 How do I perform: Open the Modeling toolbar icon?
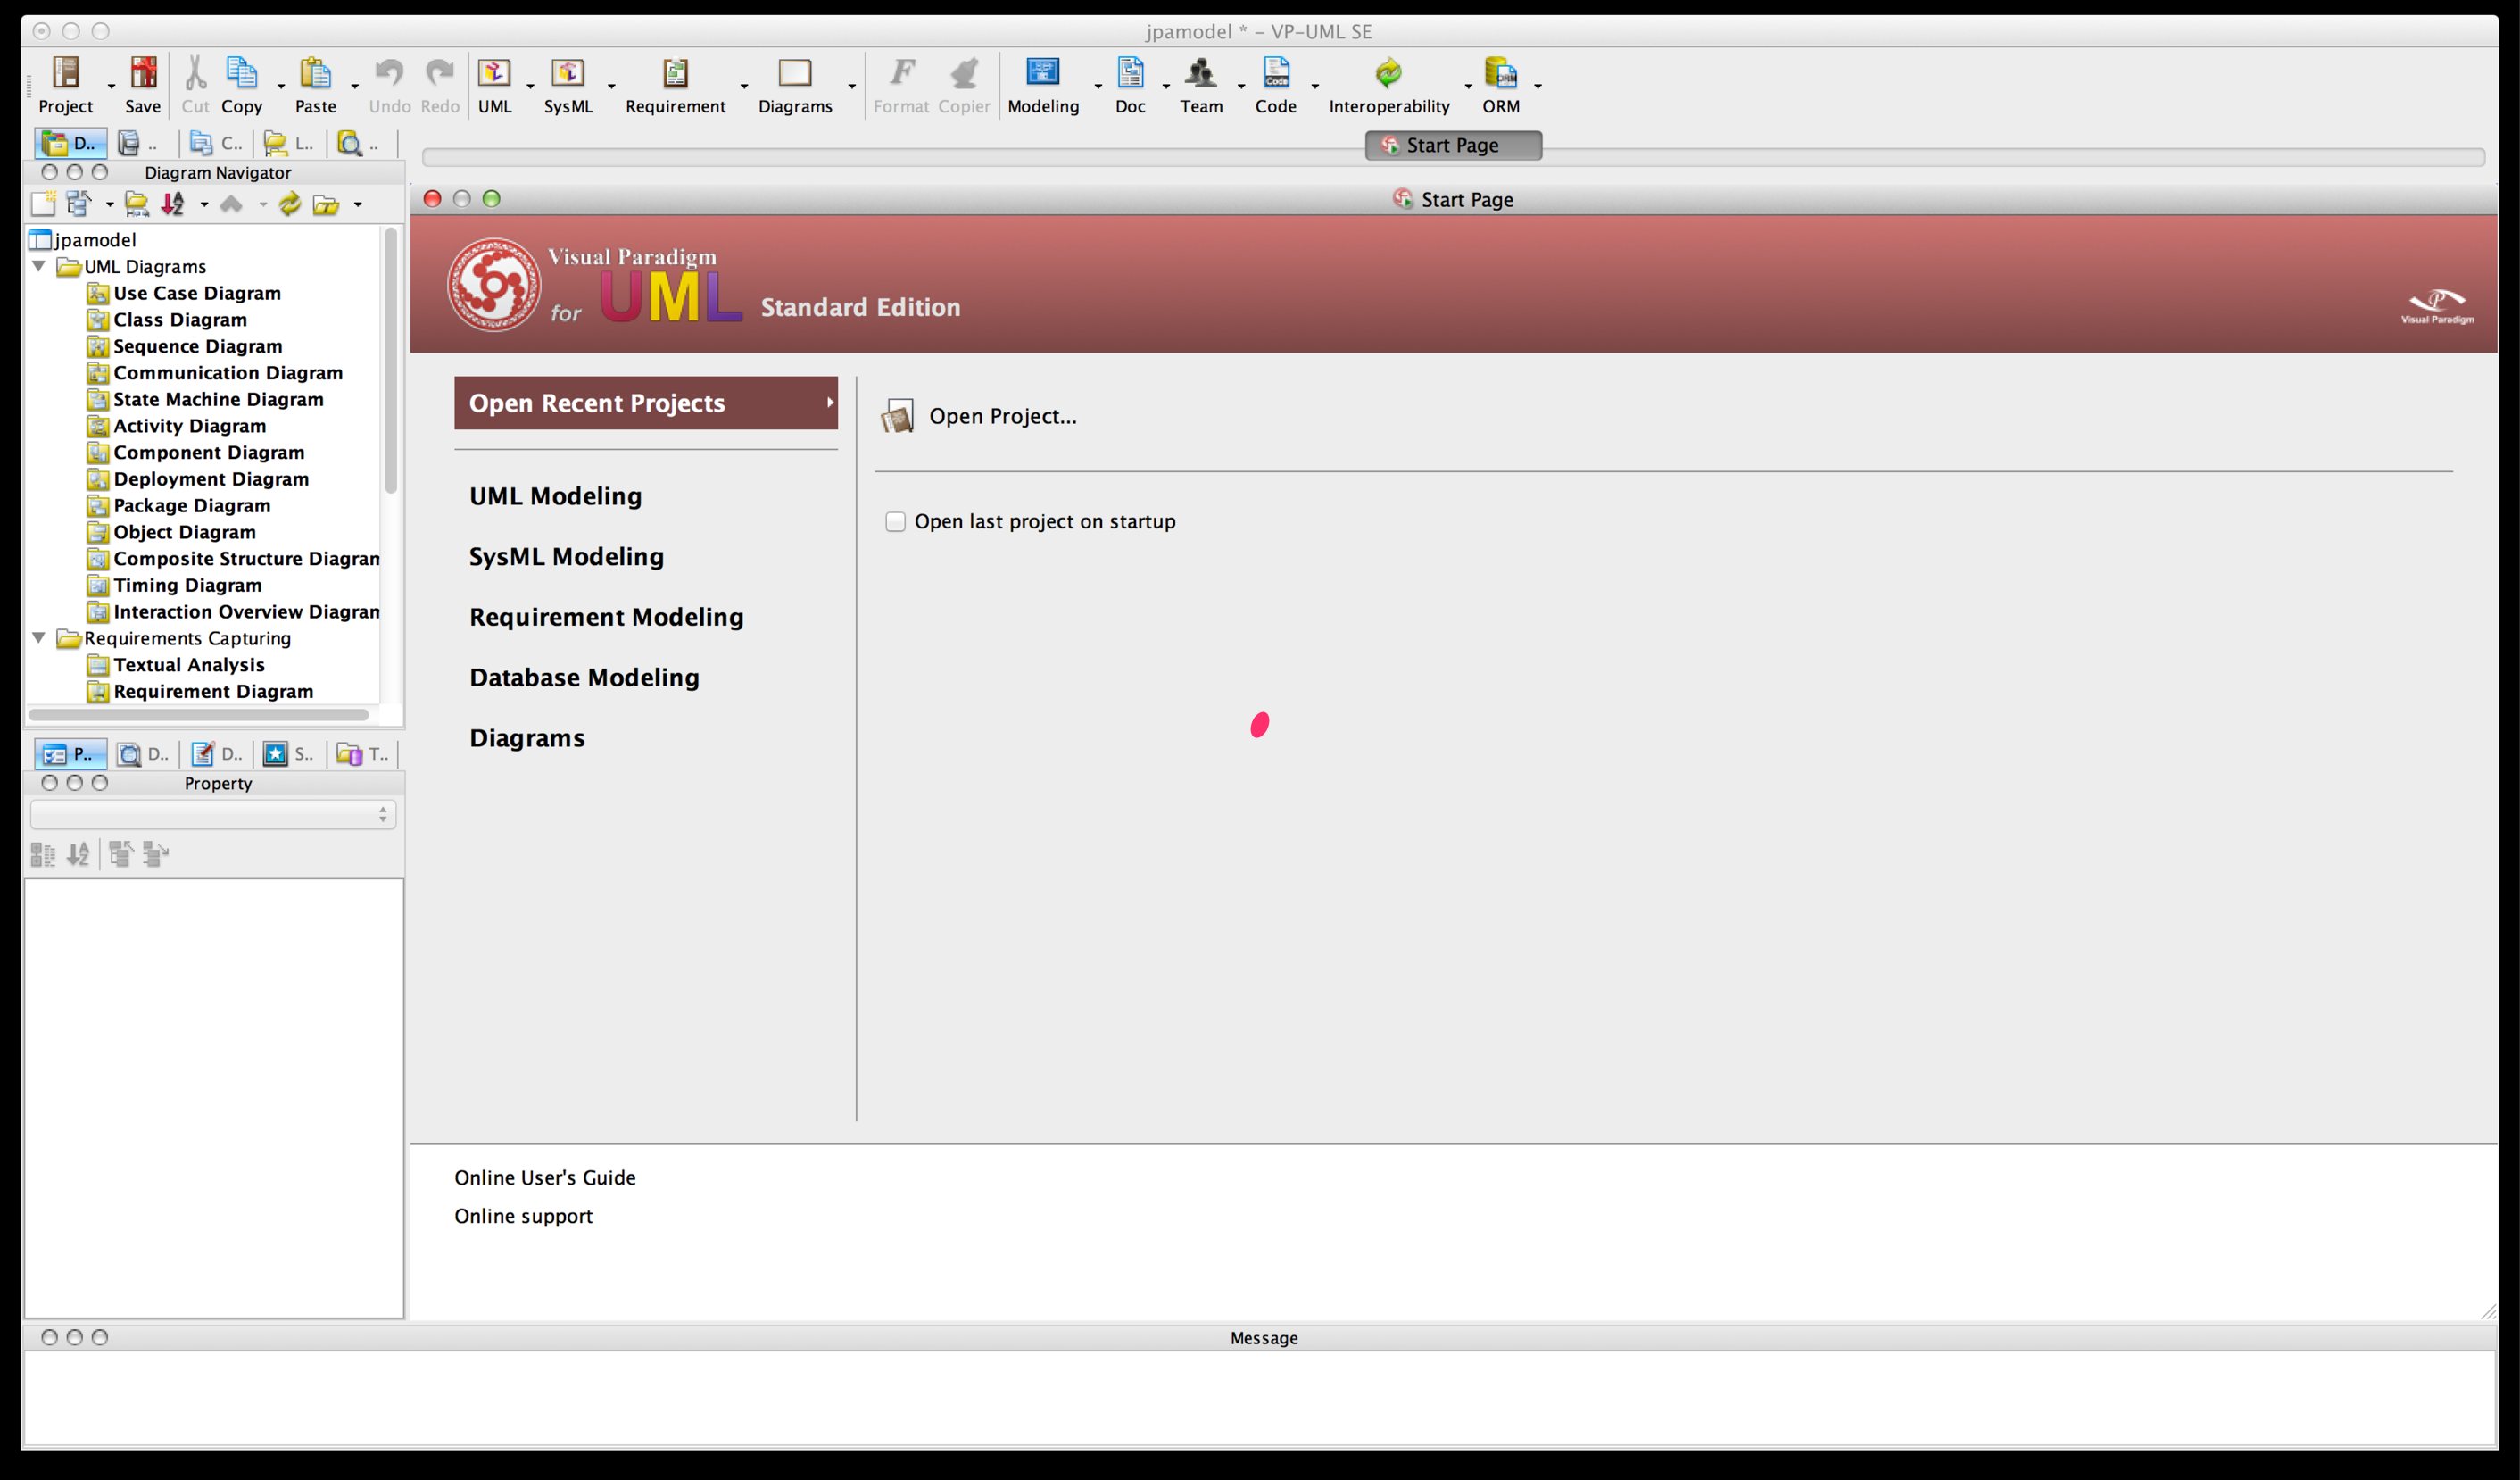pos(1043,72)
